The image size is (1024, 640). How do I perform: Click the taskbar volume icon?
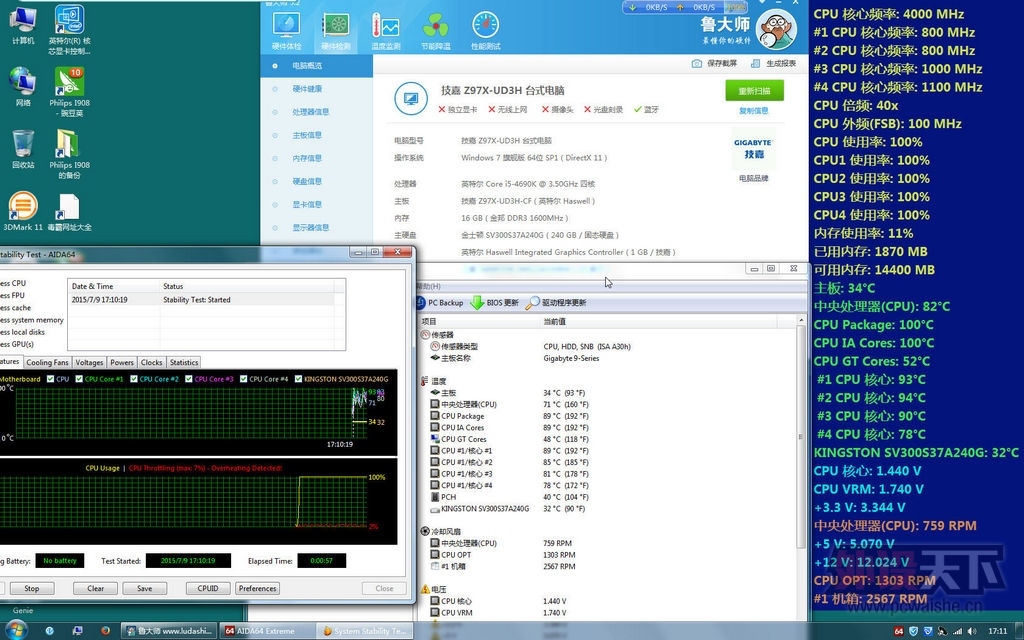pyautogui.click(x=972, y=631)
